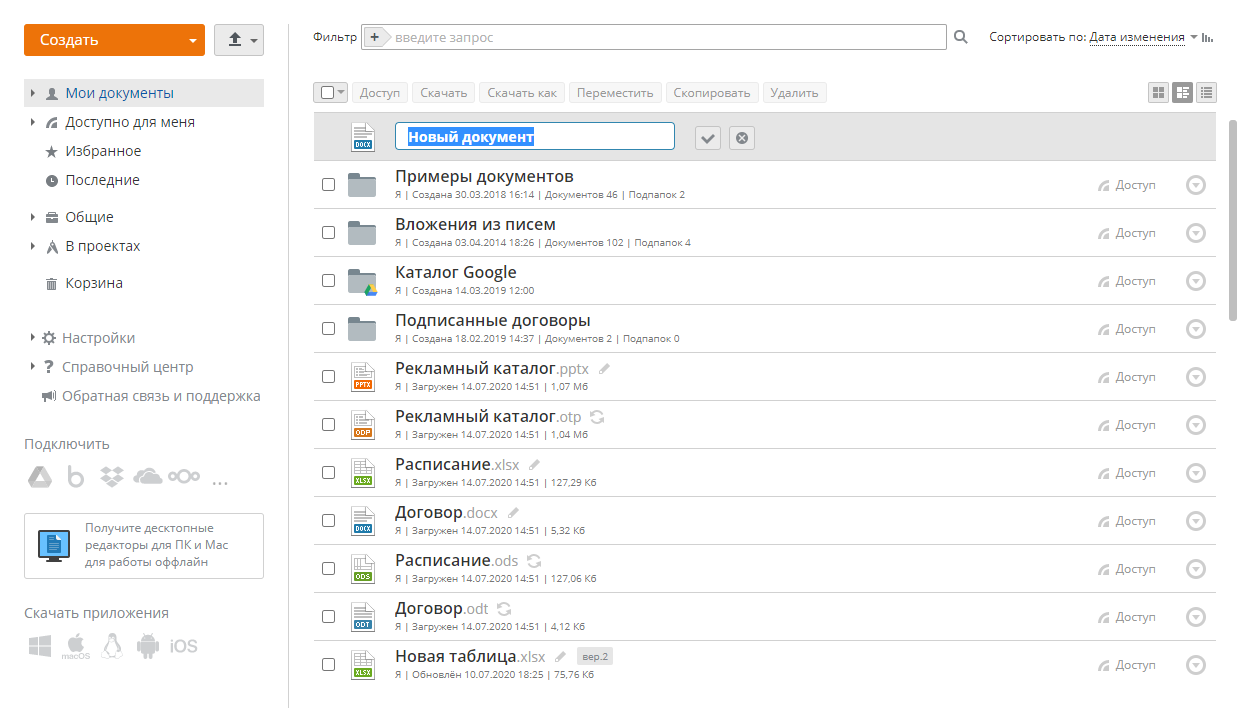The image size is (1240, 708).
Task: Click the Удалить toolbar button
Action: [795, 92]
